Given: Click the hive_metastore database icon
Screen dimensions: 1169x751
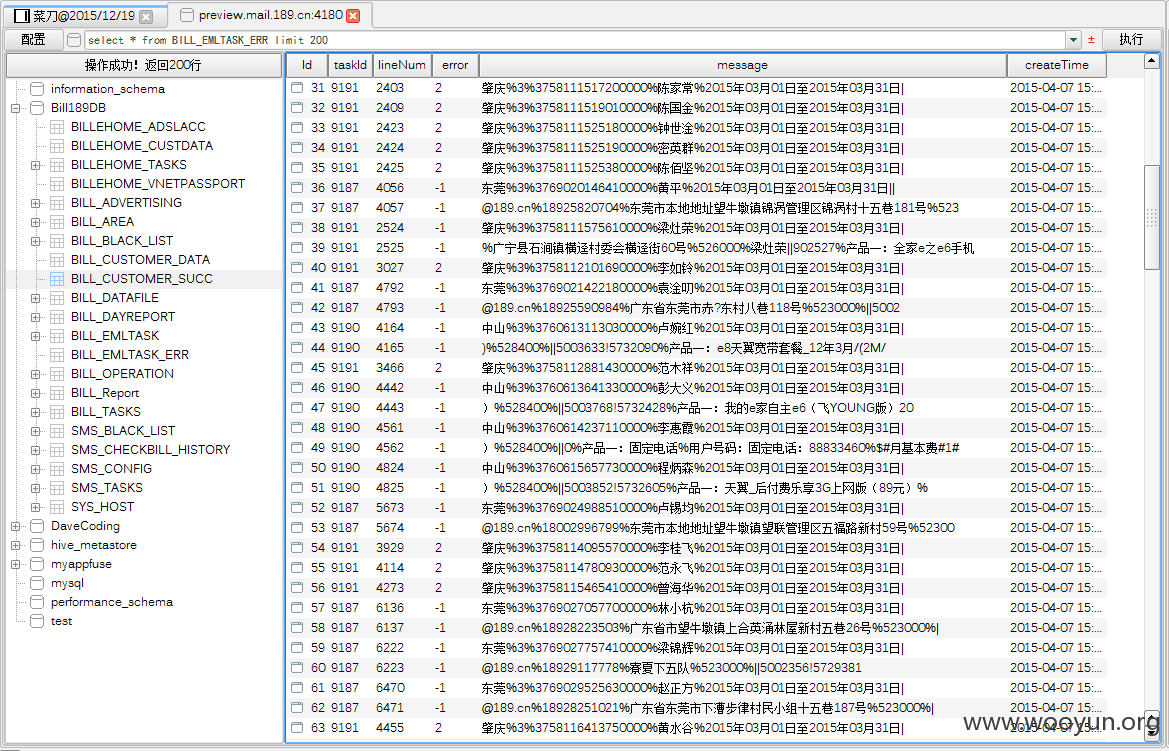Looking at the screenshot, I should [37, 545].
